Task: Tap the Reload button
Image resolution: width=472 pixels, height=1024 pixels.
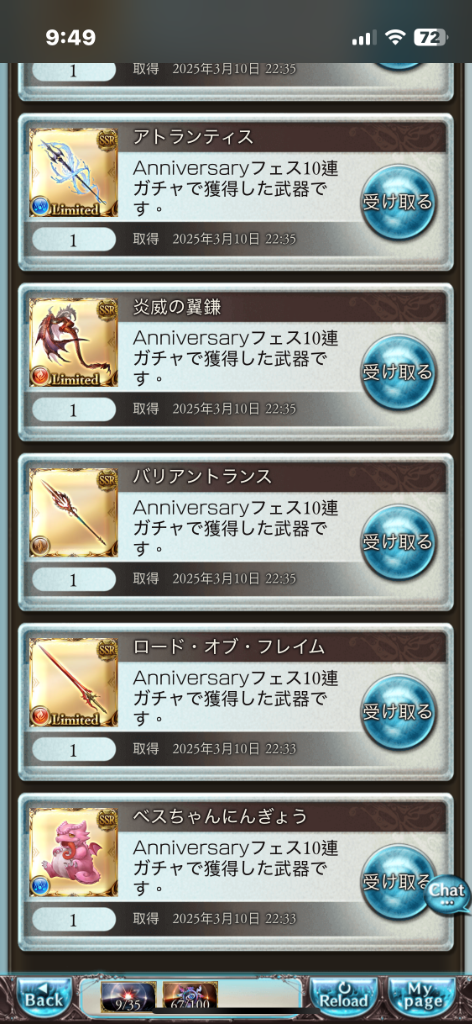Action: tap(344, 996)
